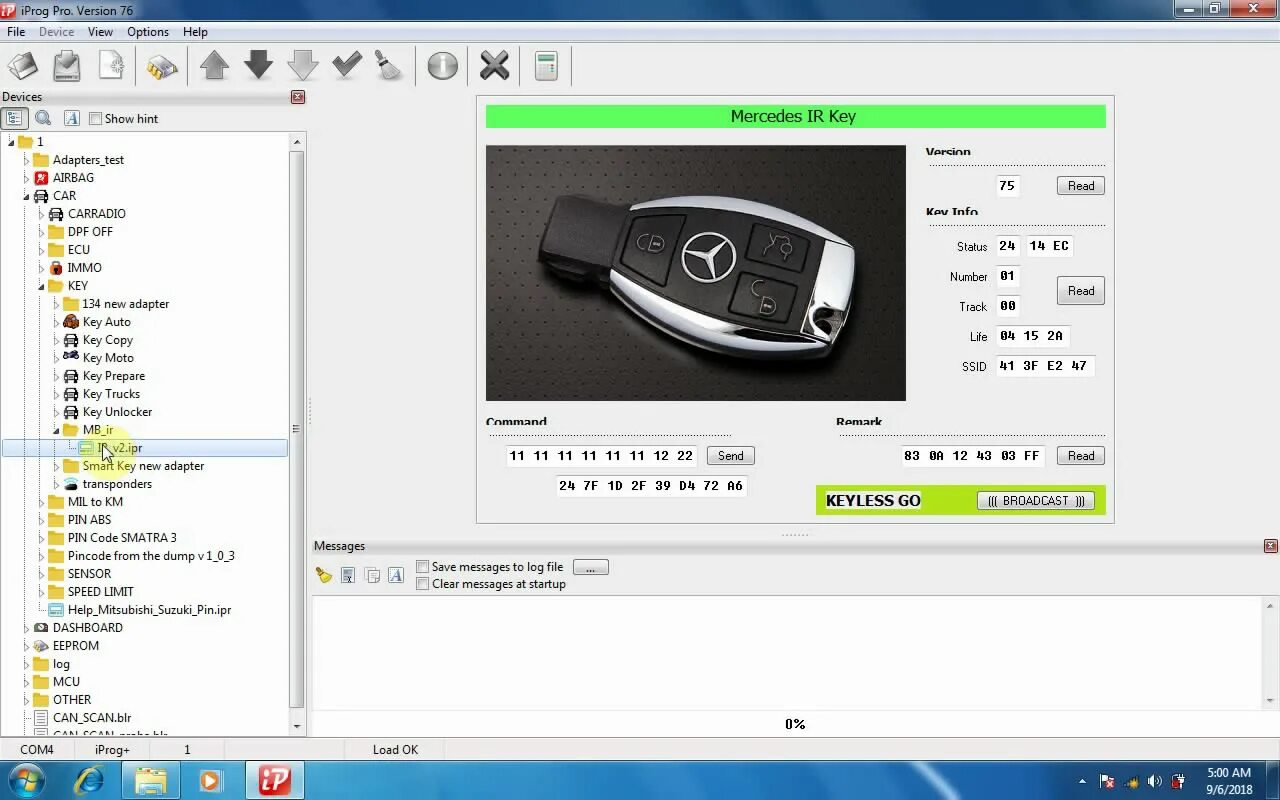Expand the Adapters_test folder arrow
The image size is (1280, 800).
[27, 160]
